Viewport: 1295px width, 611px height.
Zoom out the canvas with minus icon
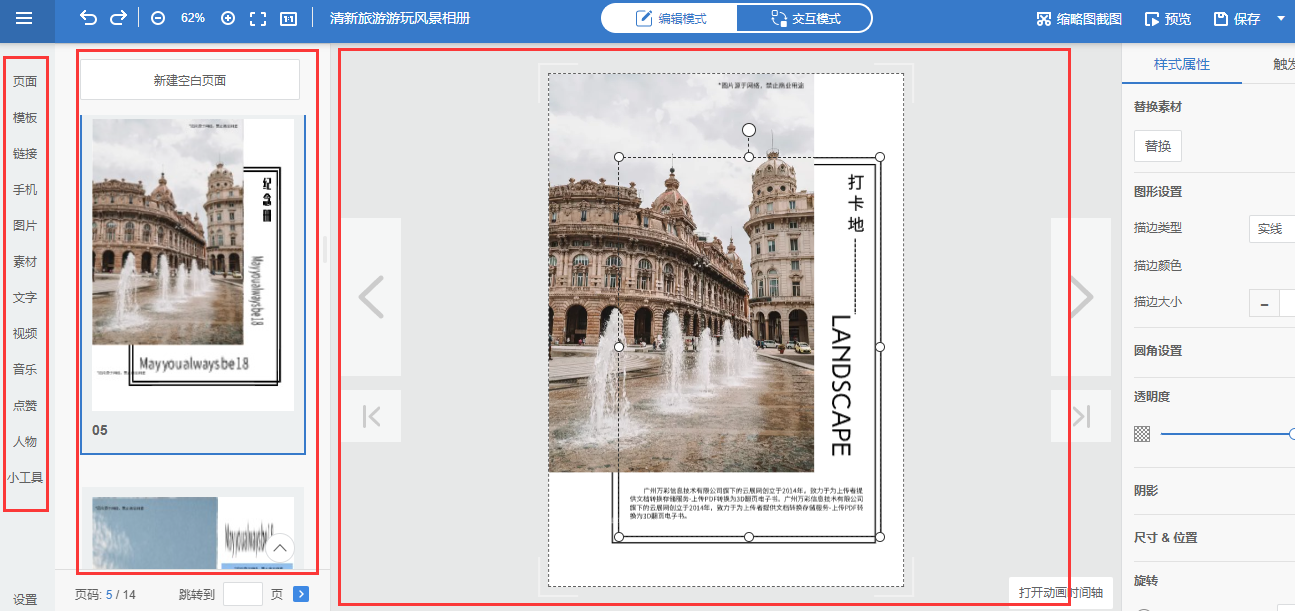(158, 18)
